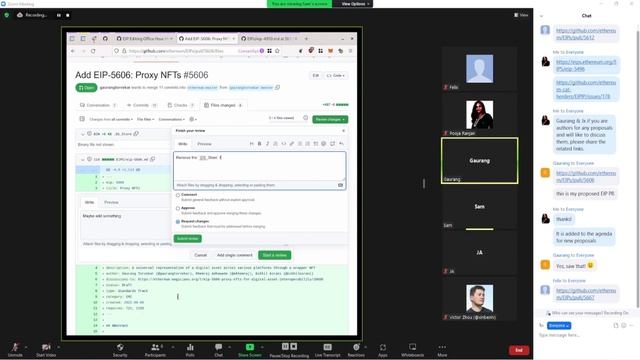Open the Review changes dropdown button
640x360 pixels.
click(x=330, y=119)
